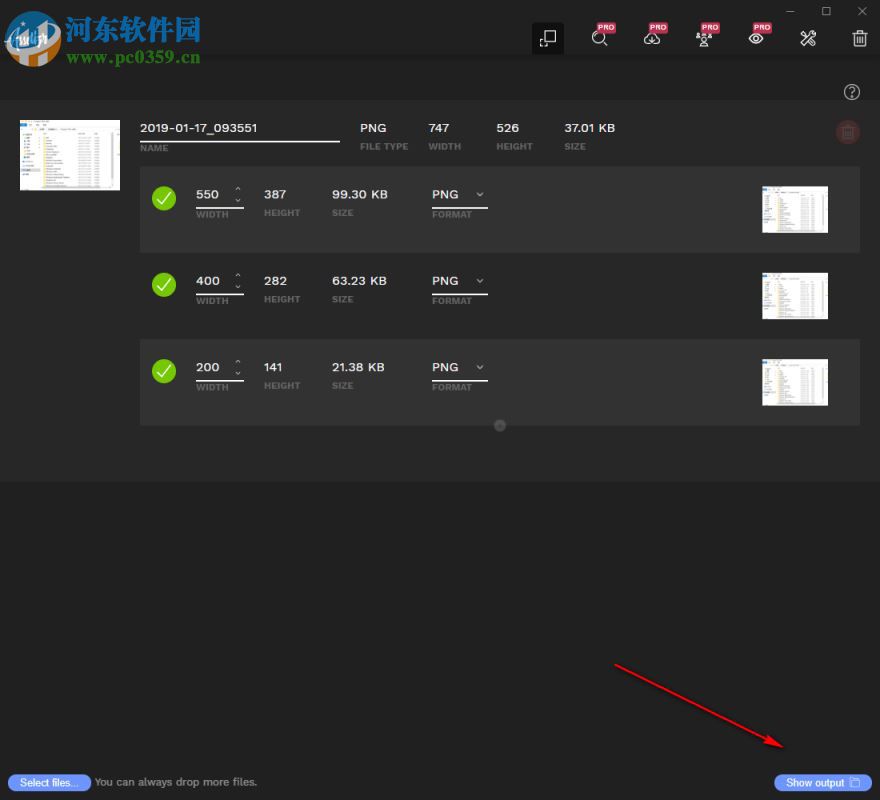Click the source width value 747
Image resolution: width=880 pixels, height=800 pixels.
tap(439, 129)
